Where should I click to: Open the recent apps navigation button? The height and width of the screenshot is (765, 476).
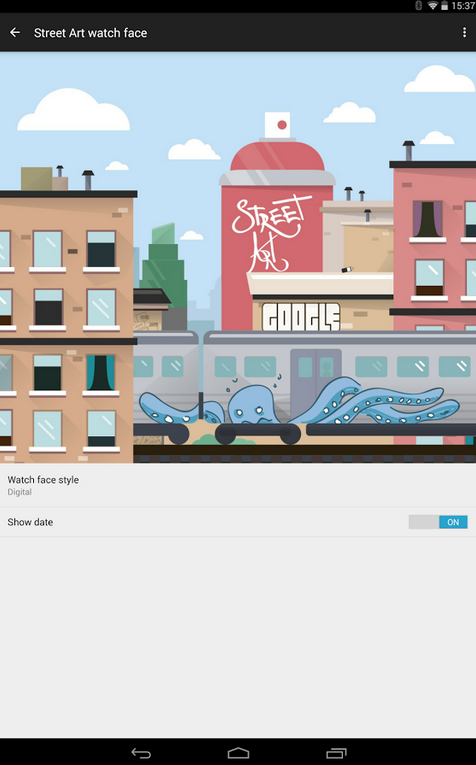tap(336, 753)
